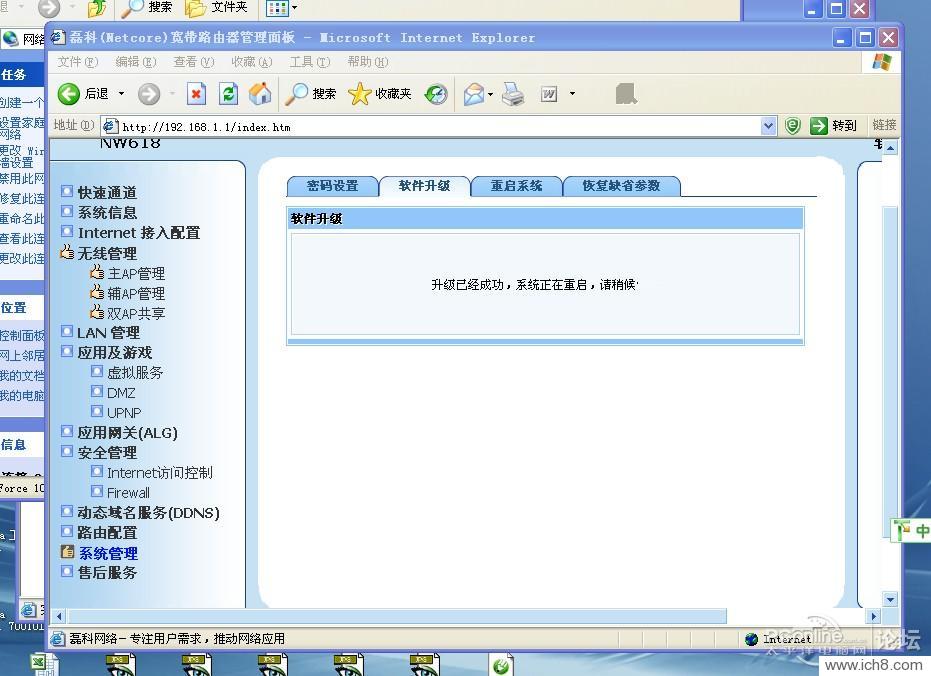Open Favorites star icon
The width and height of the screenshot is (931, 676).
[360, 94]
